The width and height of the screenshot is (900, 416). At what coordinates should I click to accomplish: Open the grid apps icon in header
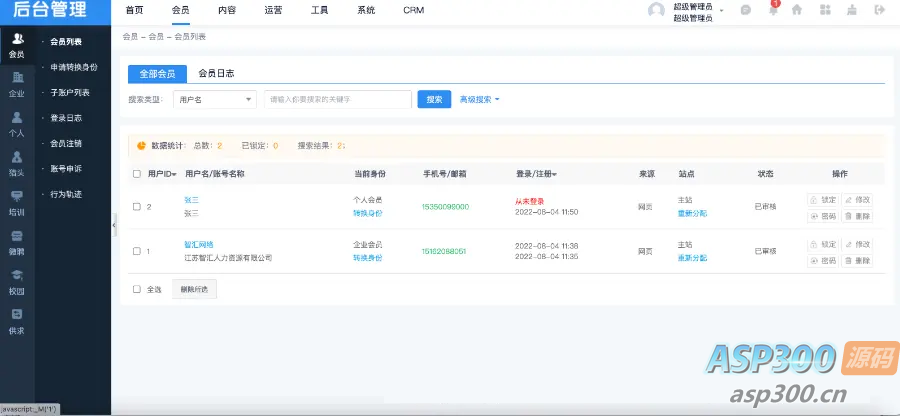825,10
